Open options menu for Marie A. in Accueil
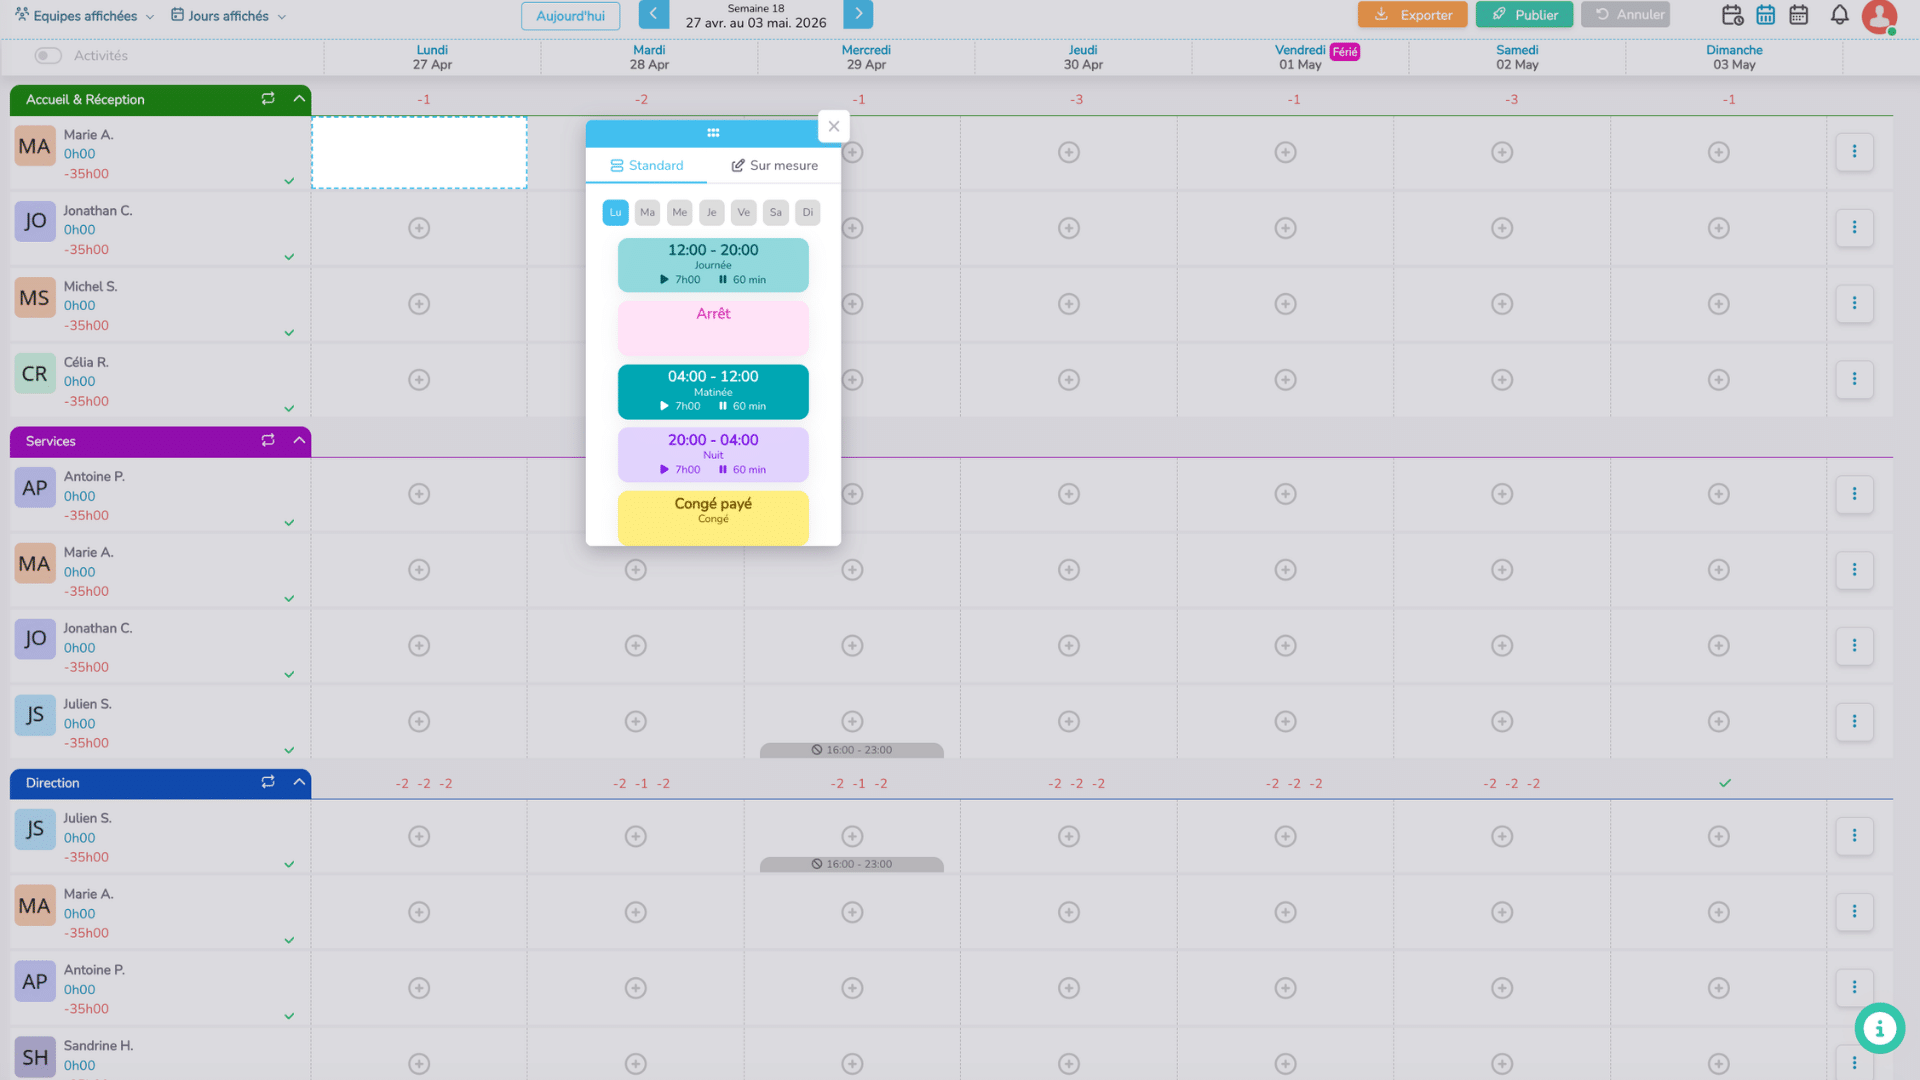1920x1080 pixels. (1854, 152)
